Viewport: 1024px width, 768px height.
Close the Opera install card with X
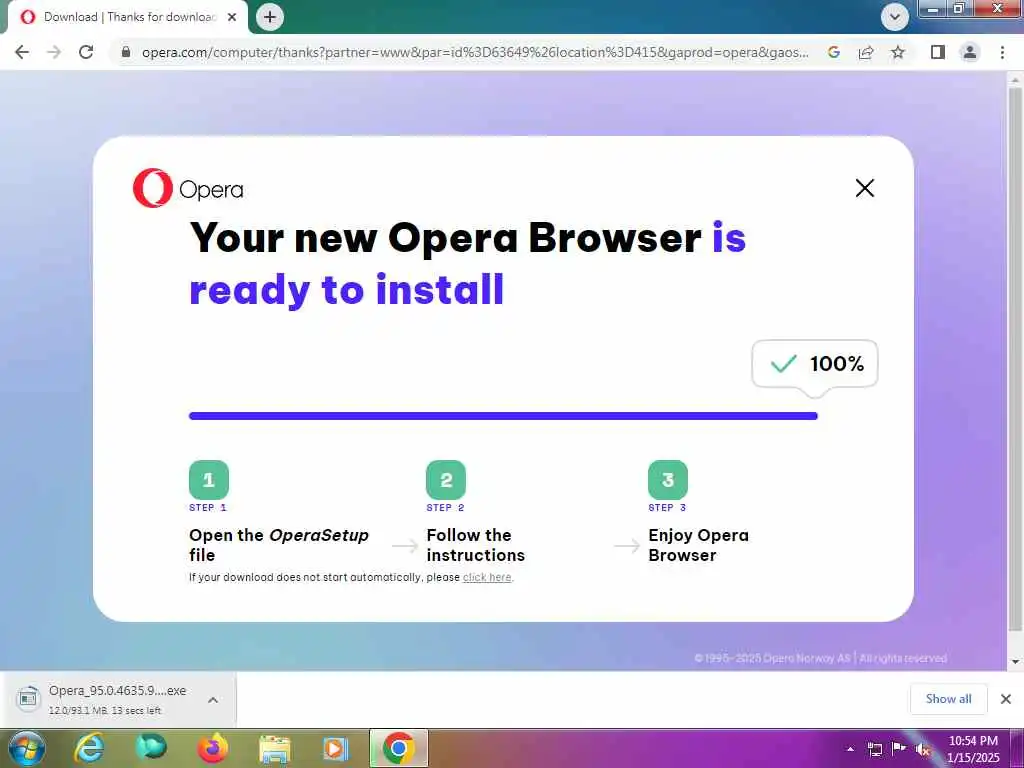(865, 188)
